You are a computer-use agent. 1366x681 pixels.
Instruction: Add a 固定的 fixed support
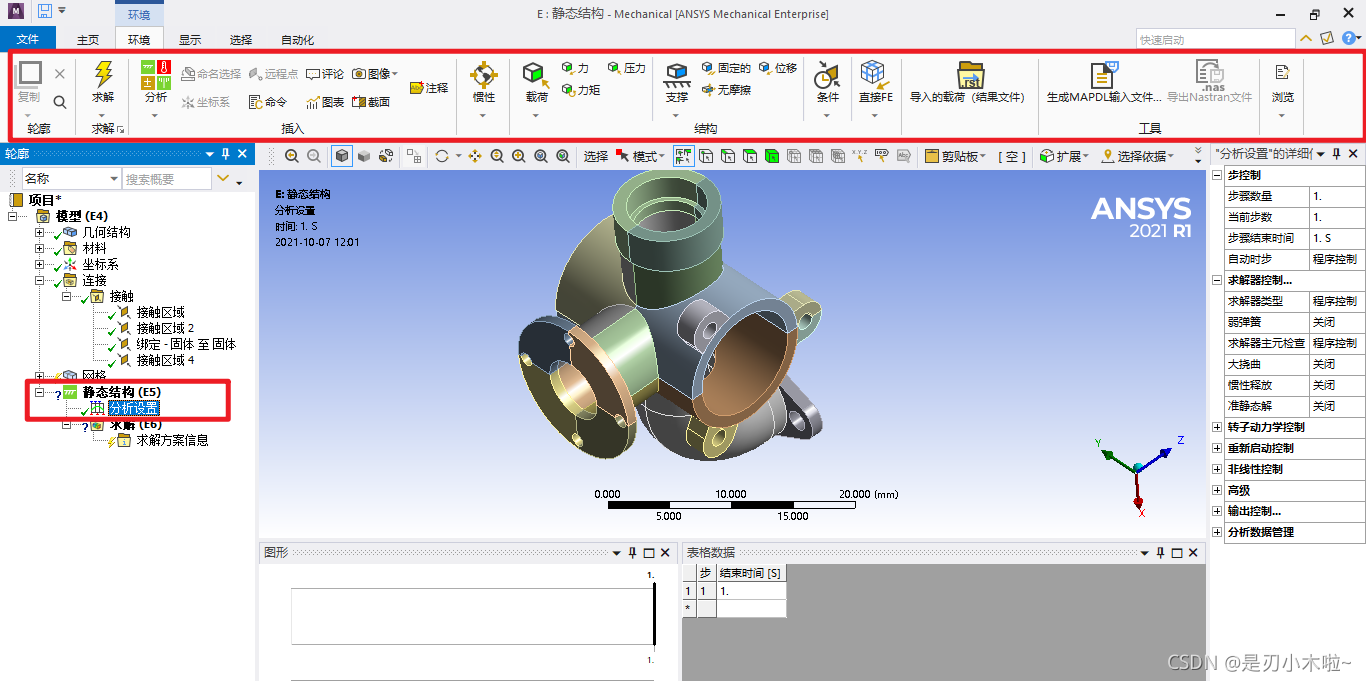pos(726,68)
